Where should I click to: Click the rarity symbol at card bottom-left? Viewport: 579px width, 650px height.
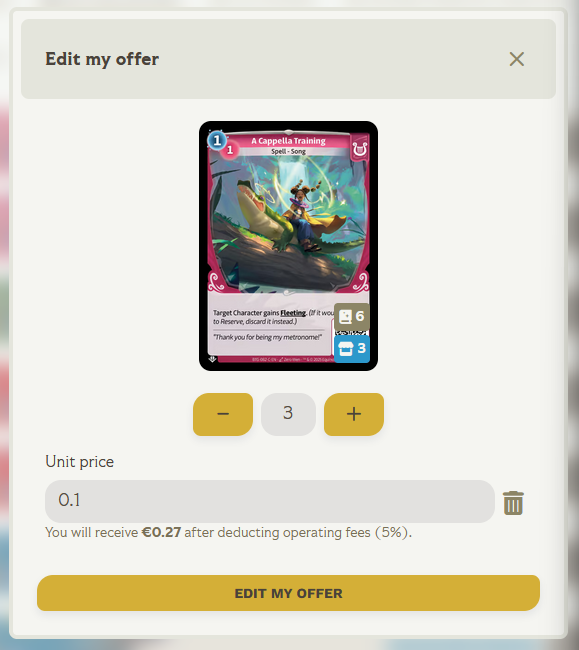coord(212,359)
